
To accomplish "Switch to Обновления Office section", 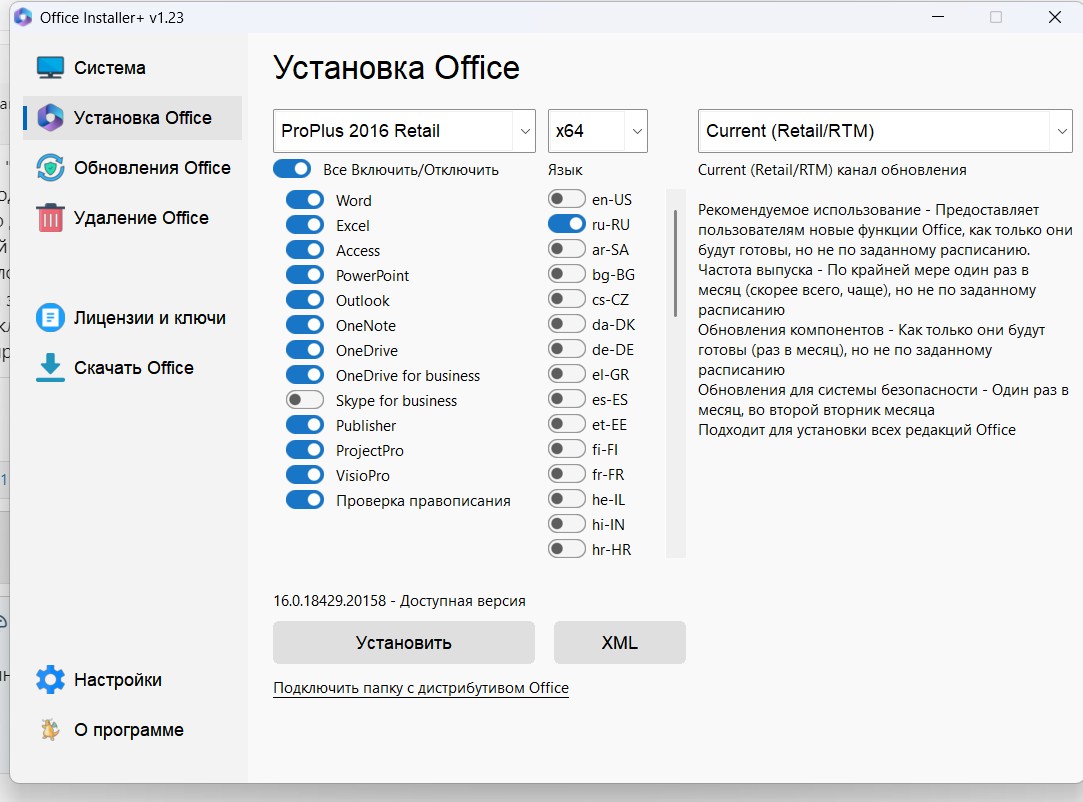I will (132, 168).
